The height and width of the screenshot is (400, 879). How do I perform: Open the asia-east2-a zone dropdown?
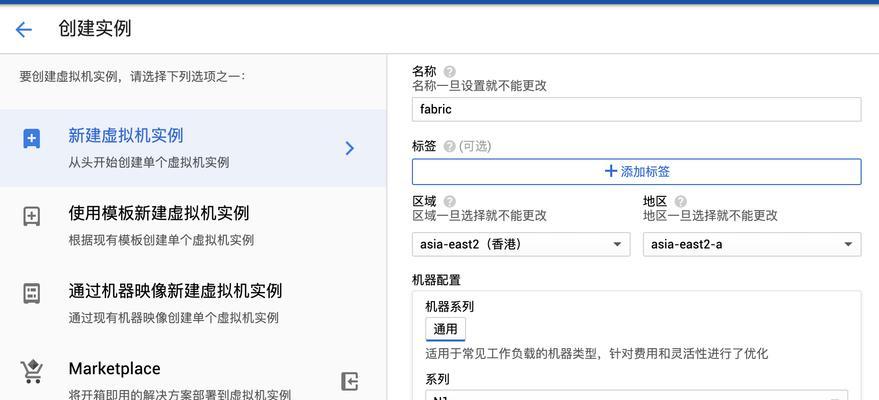pyautogui.click(x=752, y=244)
